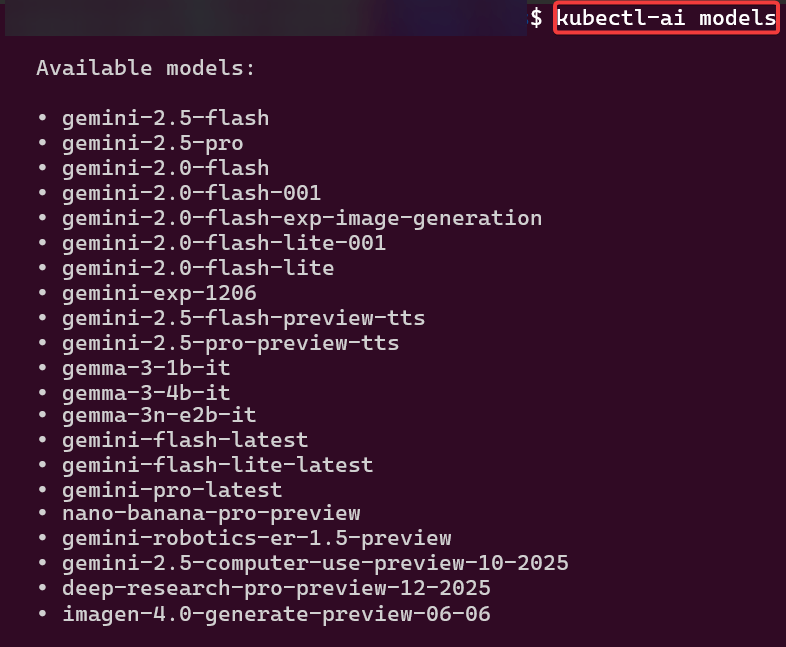Select the deep-research-pro-preview-12-2025 model
This screenshot has height=647, width=786.
click(x=276, y=588)
